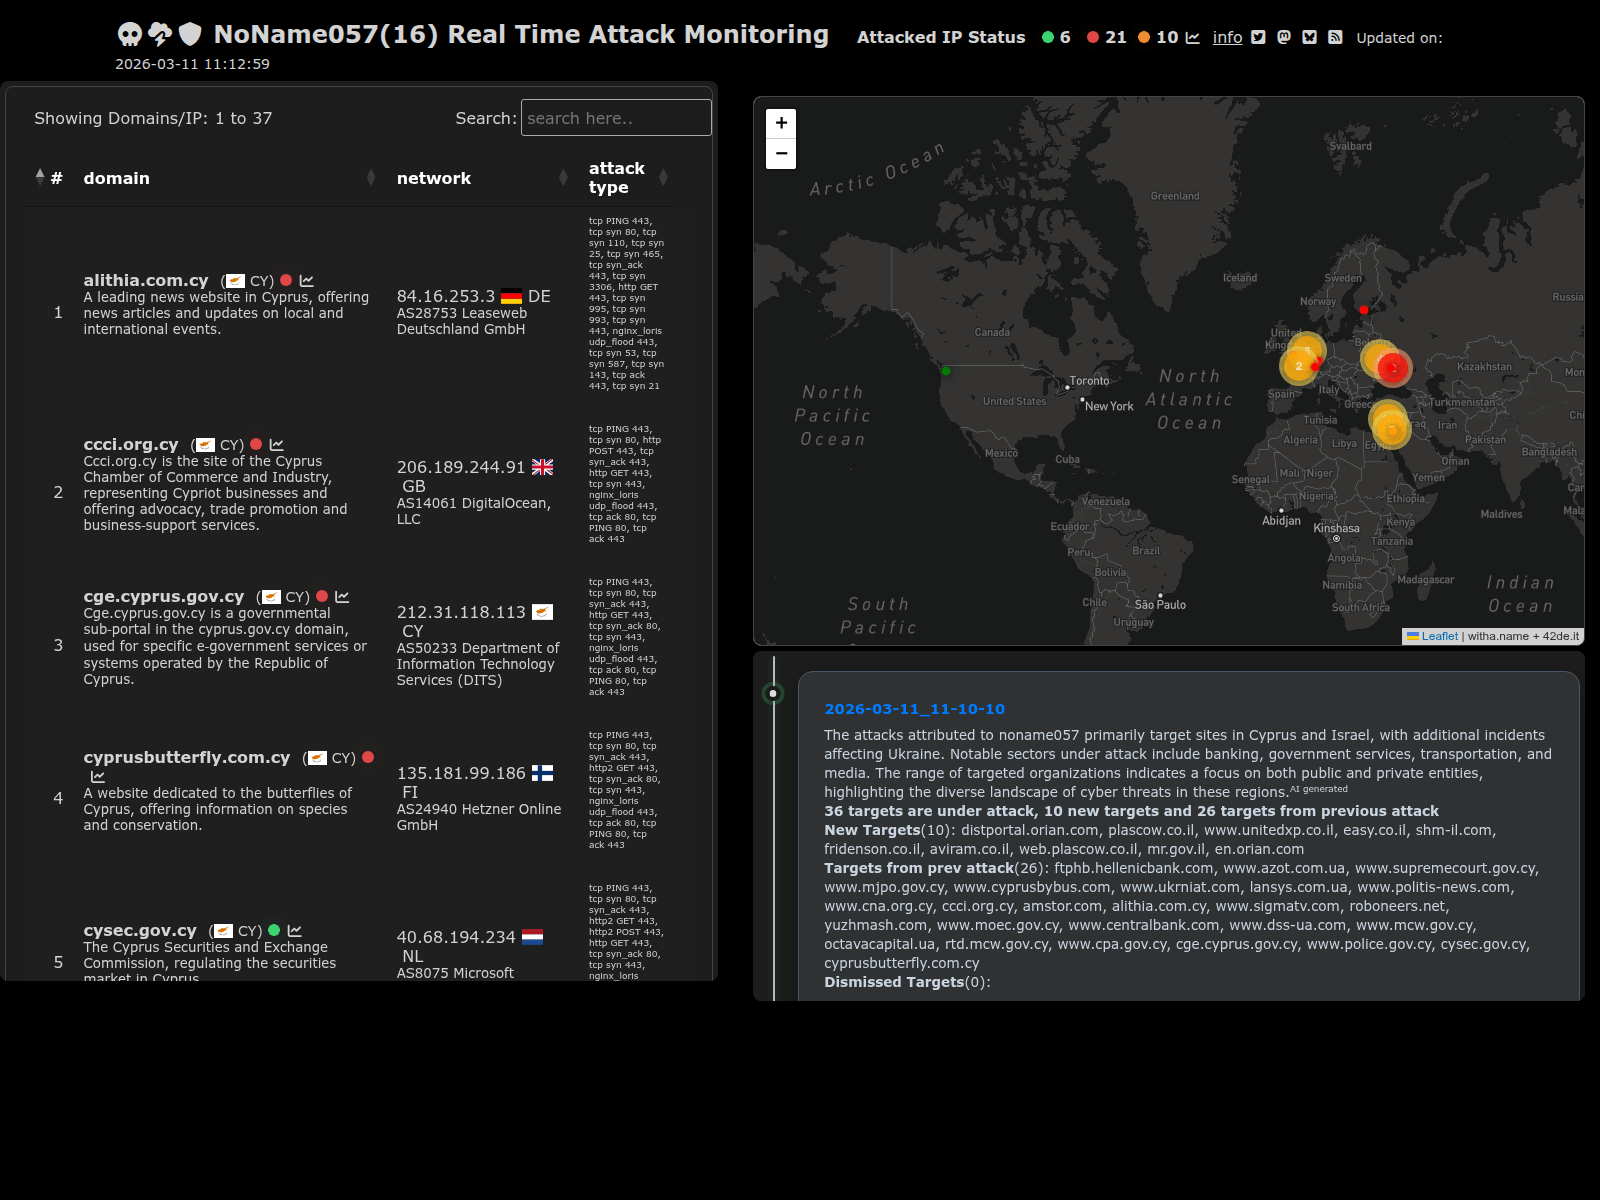Open the Leaflet attribution link
Viewport: 1600px width, 1200px height.
click(1439, 636)
